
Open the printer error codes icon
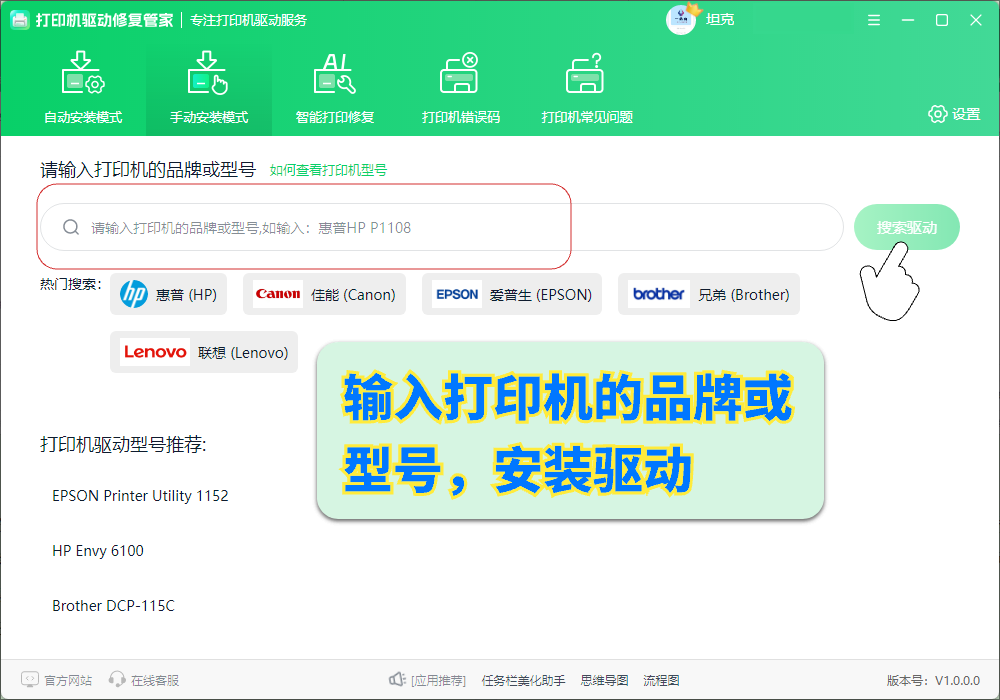(459, 73)
